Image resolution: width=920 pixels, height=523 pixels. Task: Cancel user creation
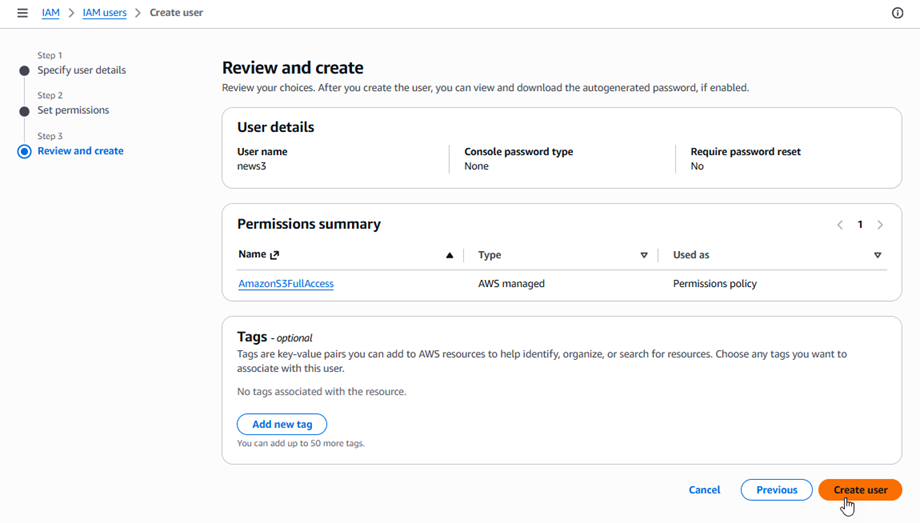coord(704,490)
